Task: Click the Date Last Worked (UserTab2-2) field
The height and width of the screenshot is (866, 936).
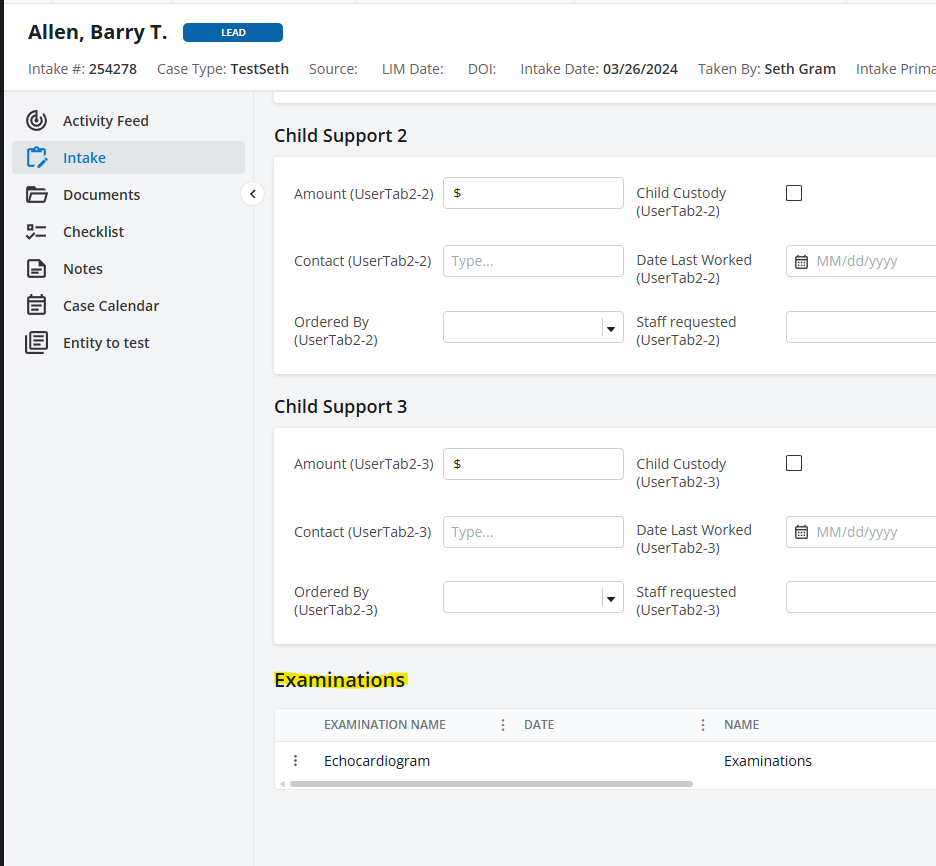Action: click(861, 261)
